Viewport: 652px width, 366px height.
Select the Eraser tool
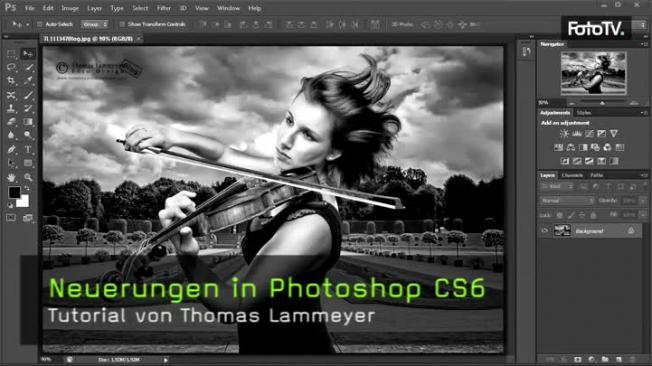point(11,121)
